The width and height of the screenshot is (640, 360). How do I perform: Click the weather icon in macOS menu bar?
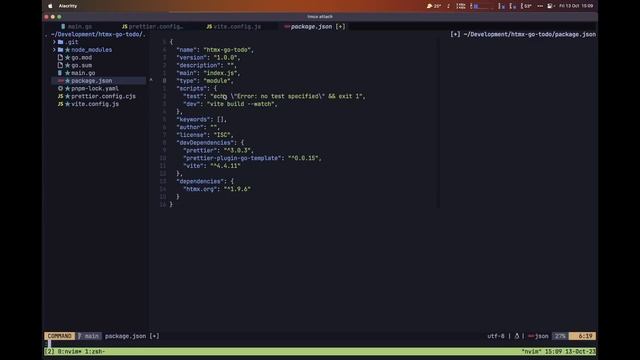tap(429, 6)
